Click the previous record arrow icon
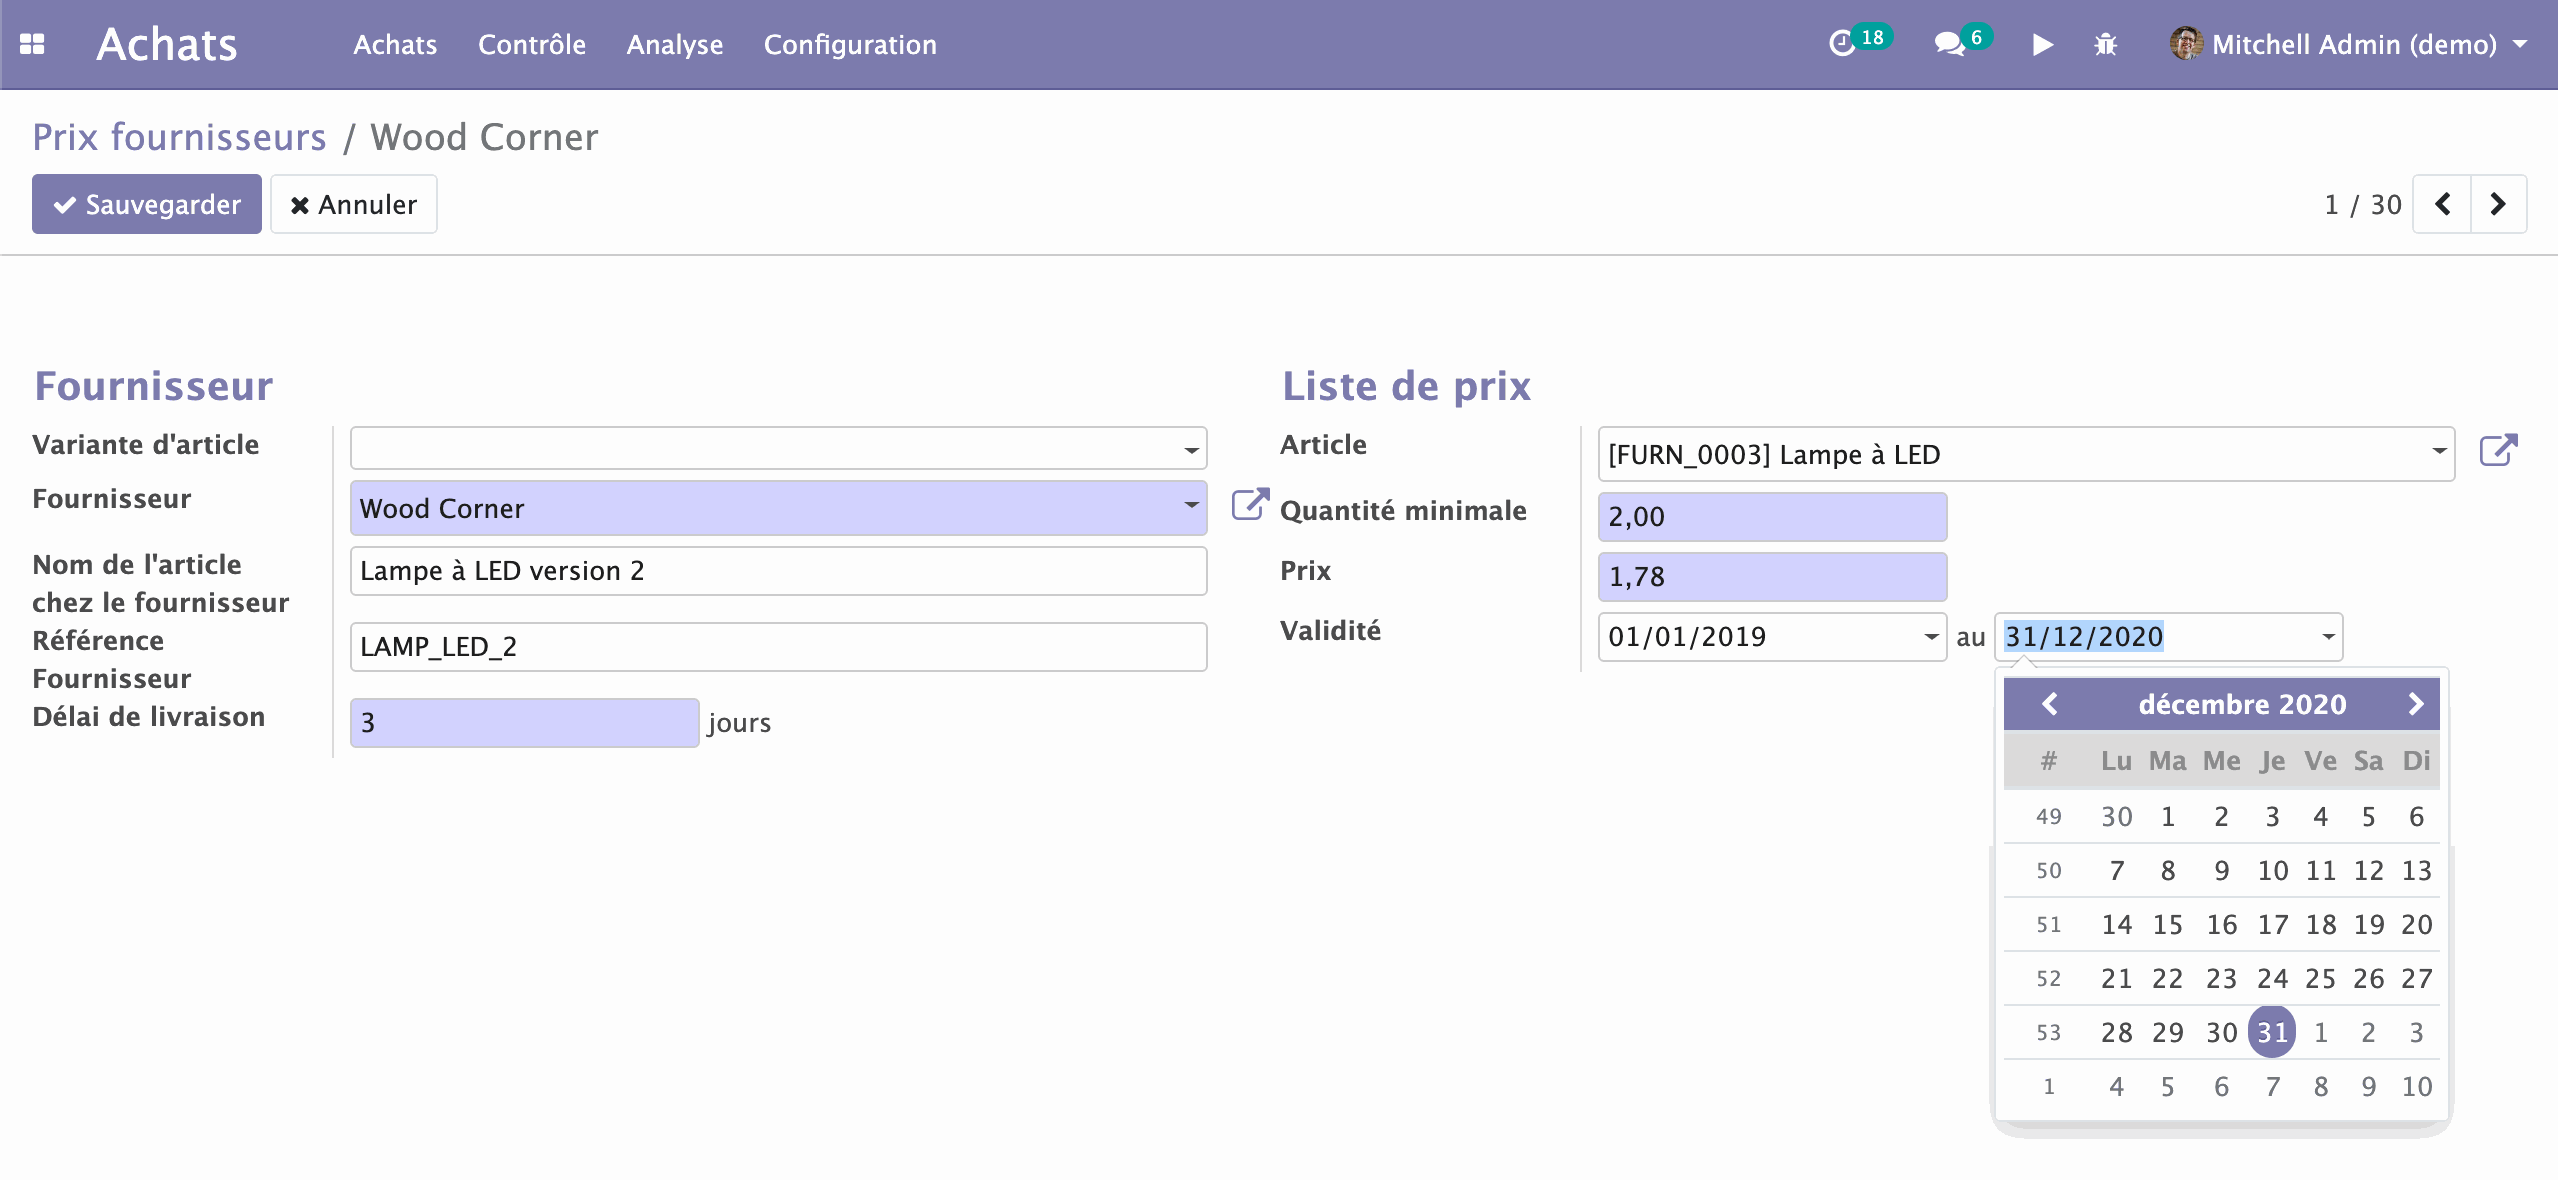The image size is (2558, 1180). click(x=2442, y=204)
